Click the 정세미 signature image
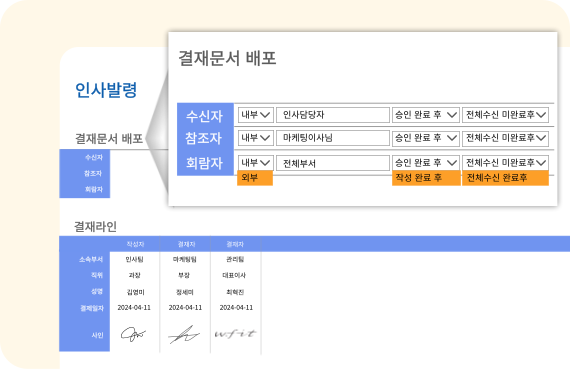The width and height of the screenshot is (570, 370). click(x=184, y=335)
